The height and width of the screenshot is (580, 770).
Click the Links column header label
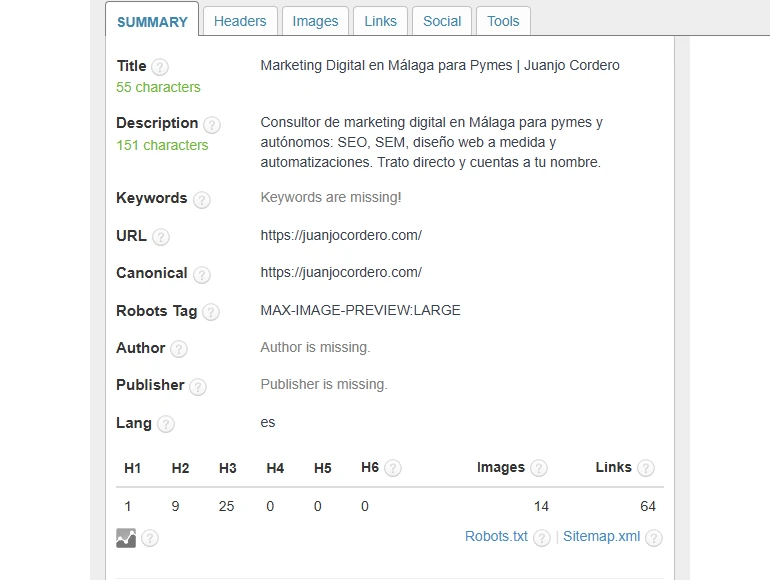pos(613,468)
